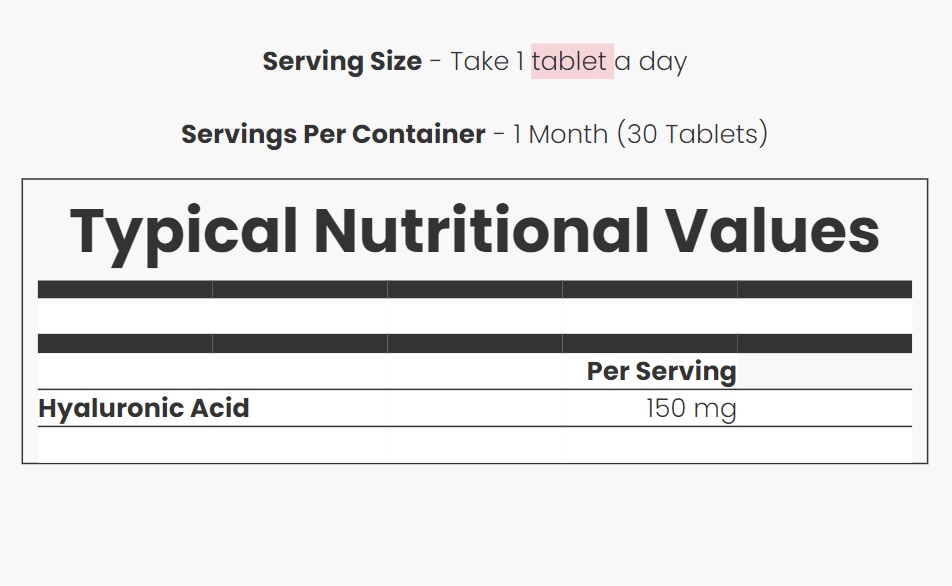952x586 pixels.
Task: Click the "mg" unit in the table
Action: pos(717,408)
